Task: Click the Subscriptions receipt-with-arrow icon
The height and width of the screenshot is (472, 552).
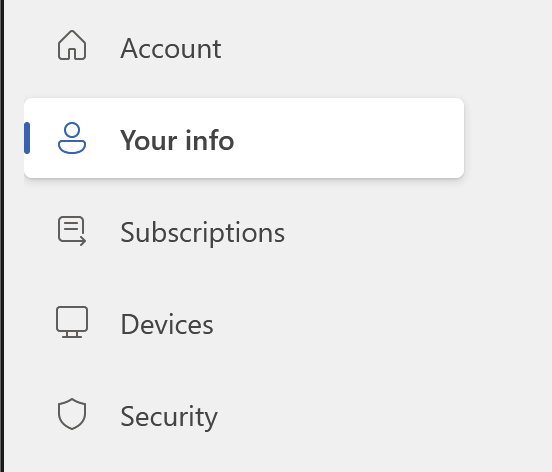Action: (x=72, y=231)
